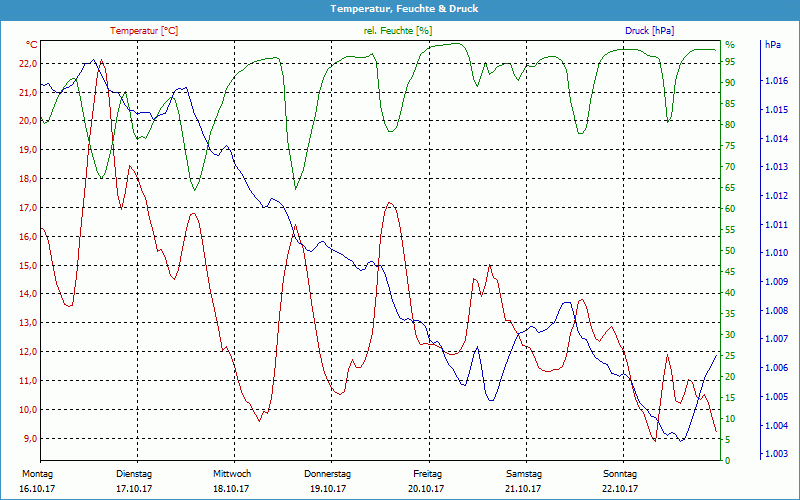Click the 21,0 temperature axis value
Viewport: 800px width, 500px height.
[28, 92]
